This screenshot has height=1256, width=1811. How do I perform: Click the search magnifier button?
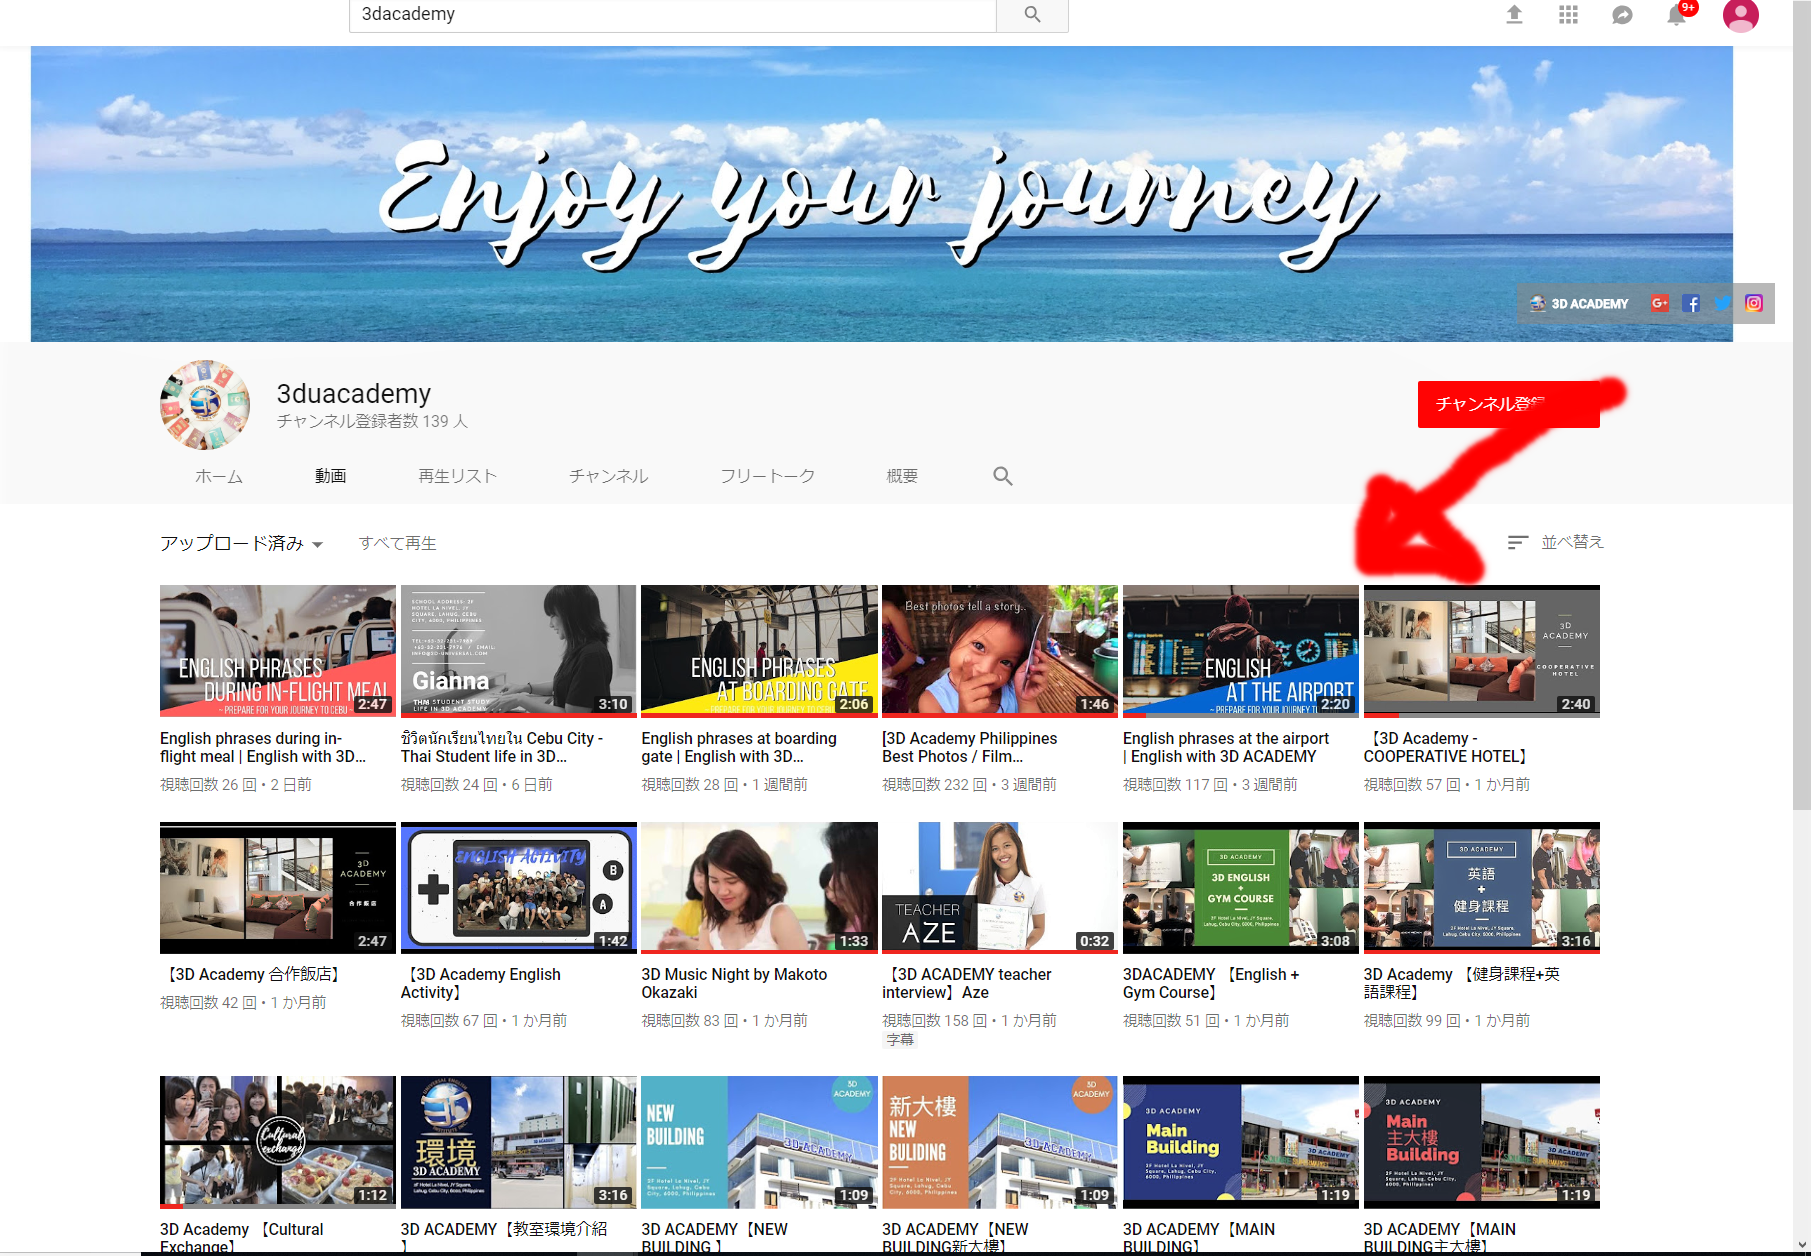1032,15
